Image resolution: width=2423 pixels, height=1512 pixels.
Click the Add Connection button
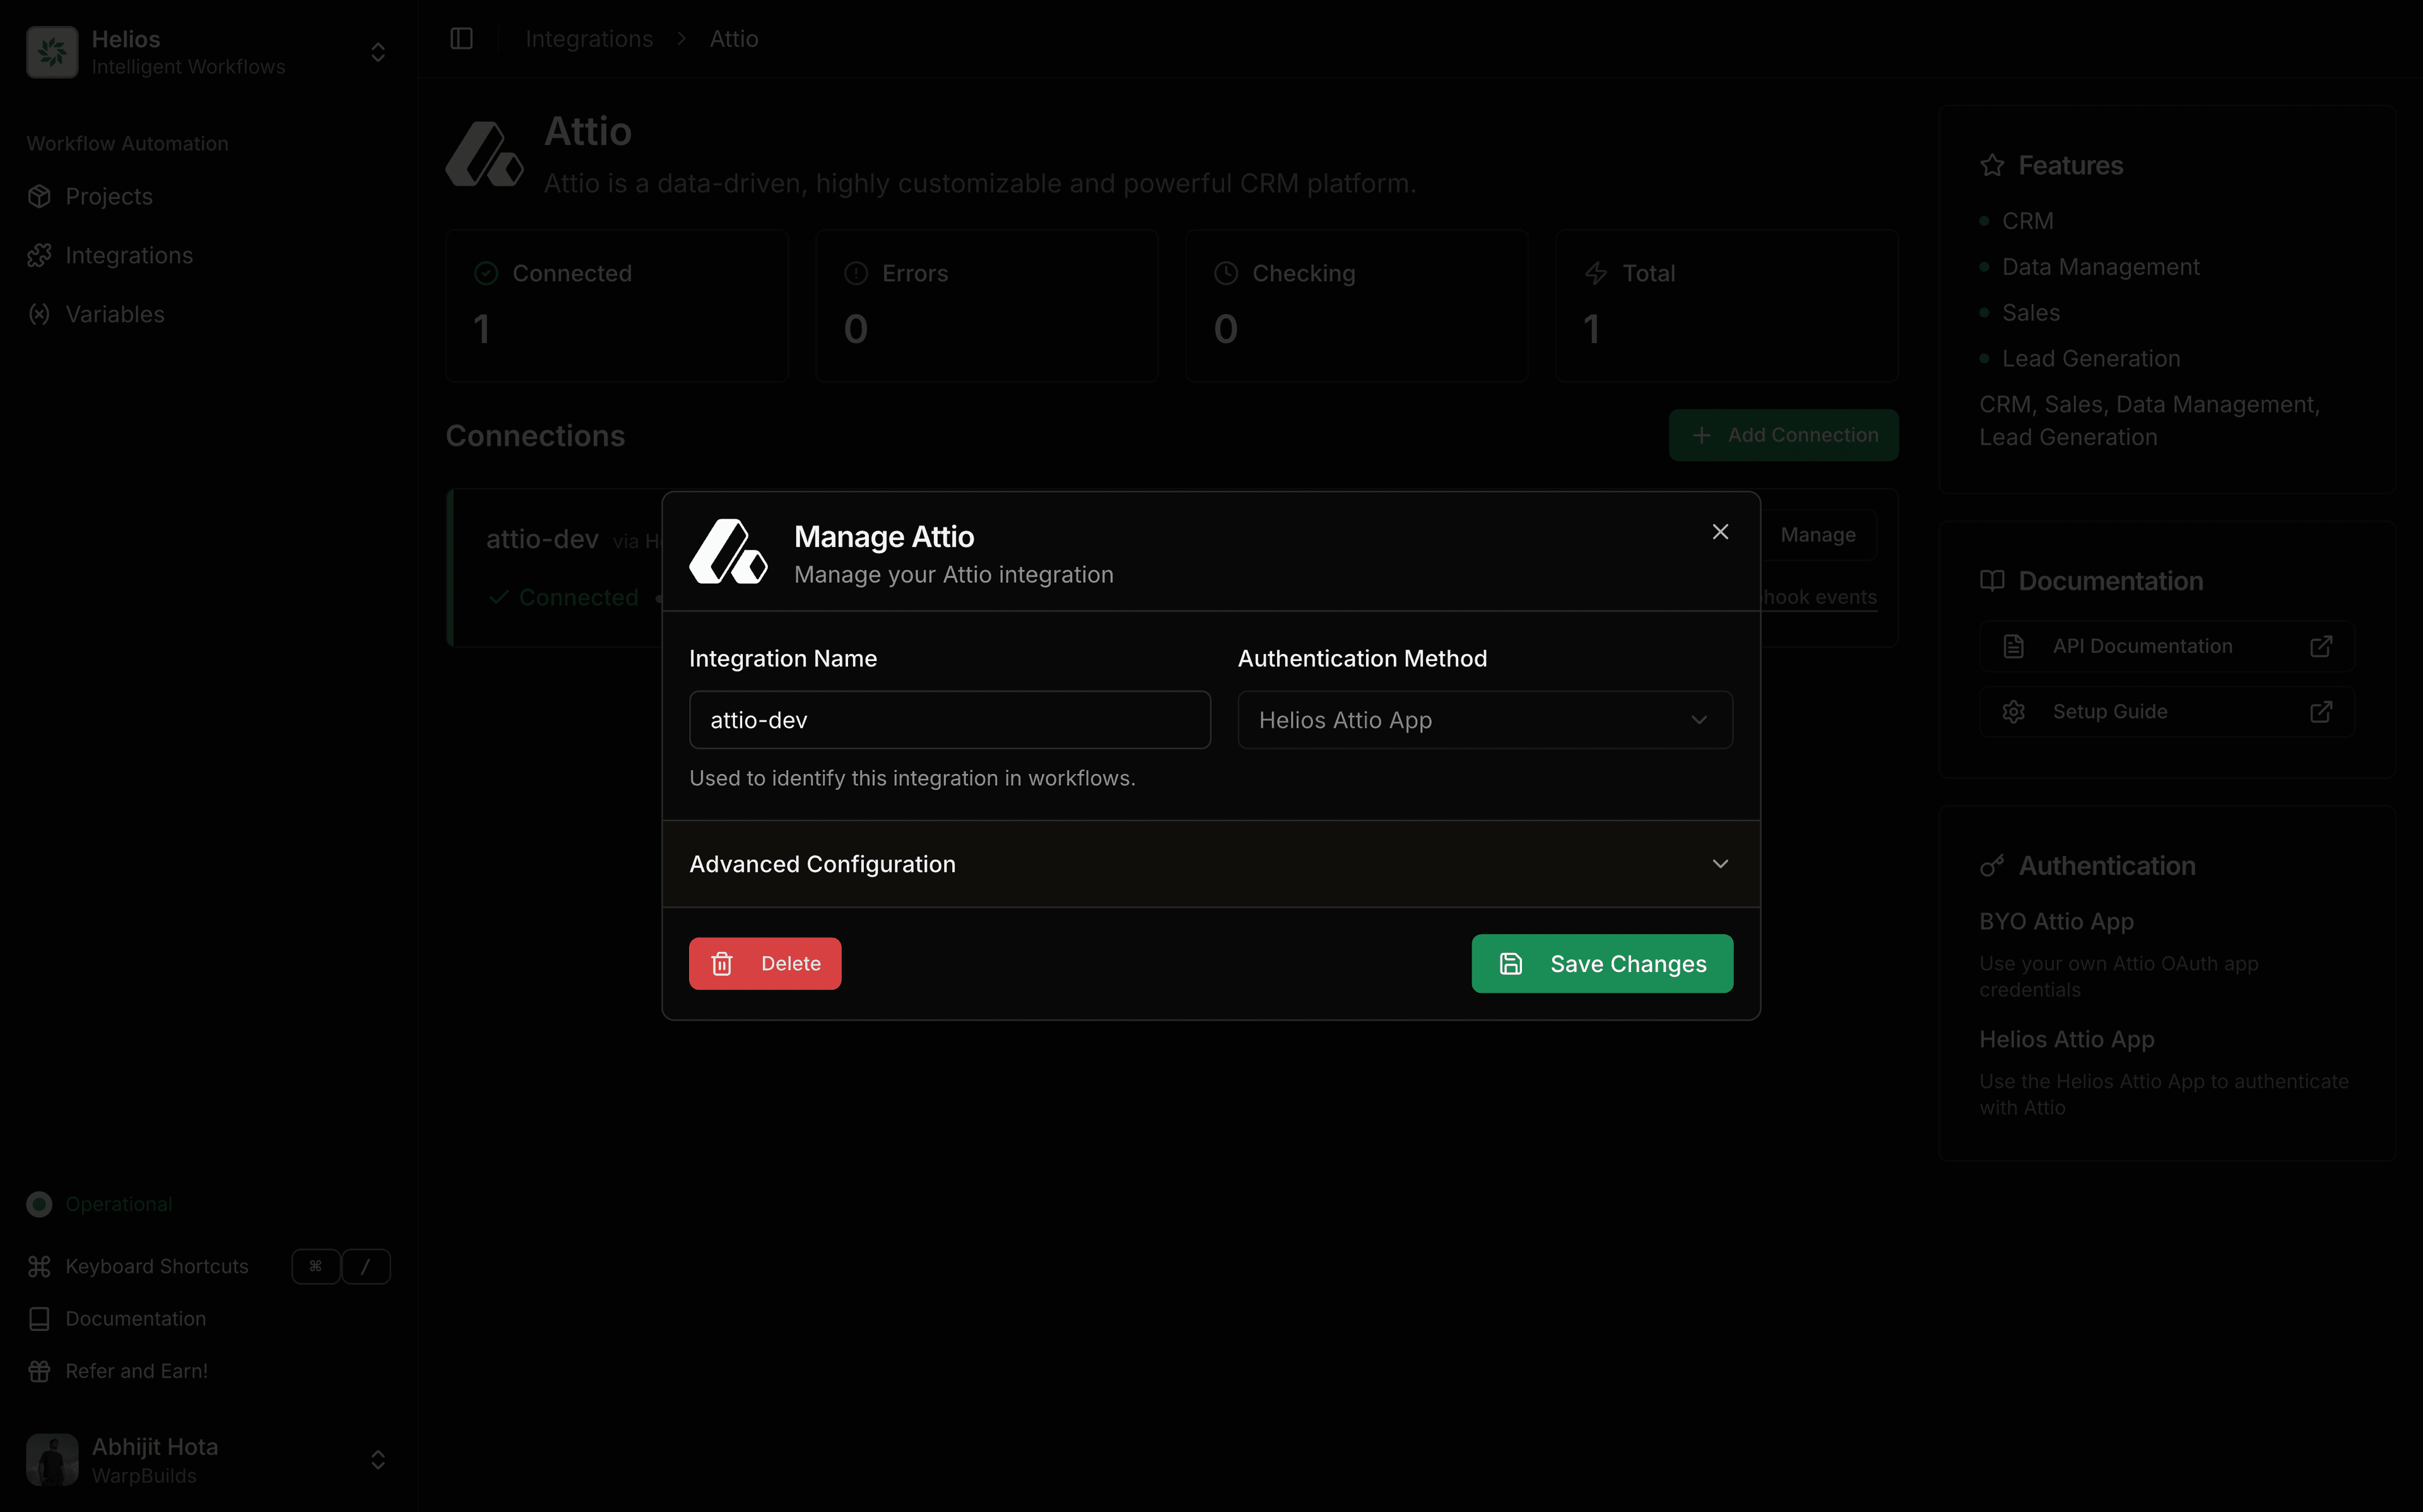(1783, 435)
